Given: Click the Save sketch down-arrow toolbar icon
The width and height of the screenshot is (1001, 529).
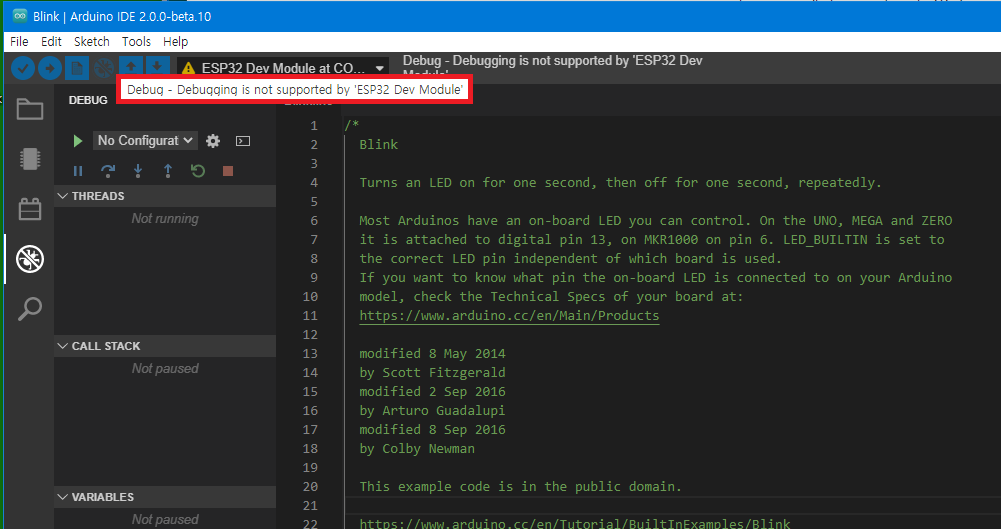Looking at the screenshot, I should [157, 66].
